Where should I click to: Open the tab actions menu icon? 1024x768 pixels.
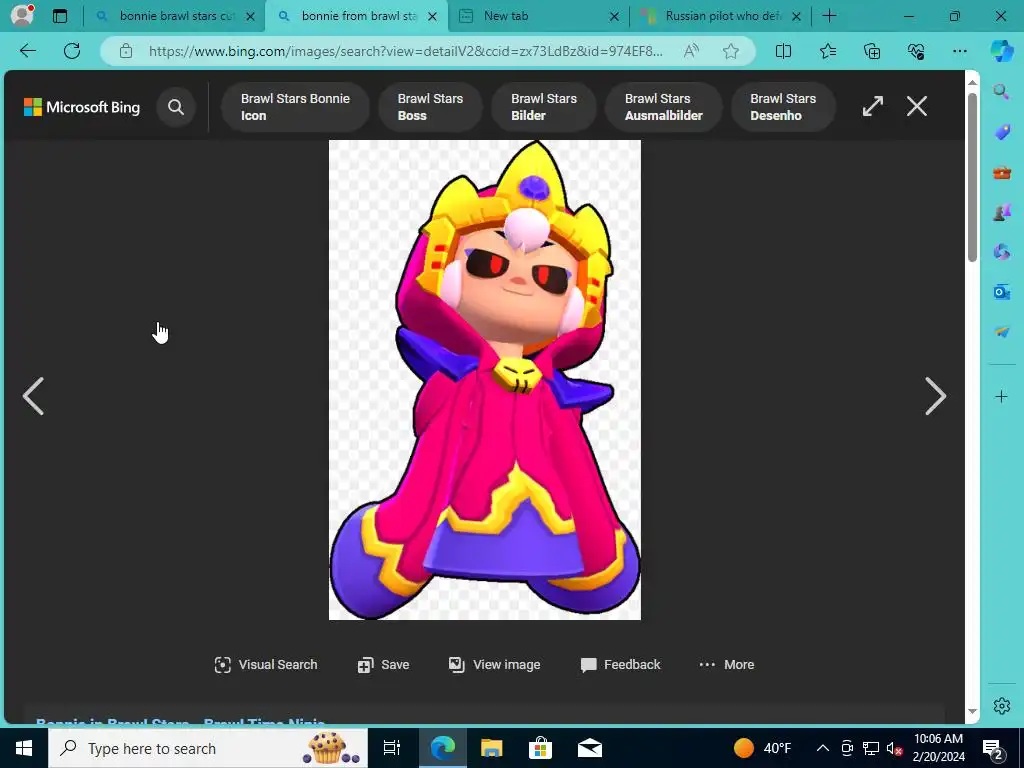click(60, 16)
